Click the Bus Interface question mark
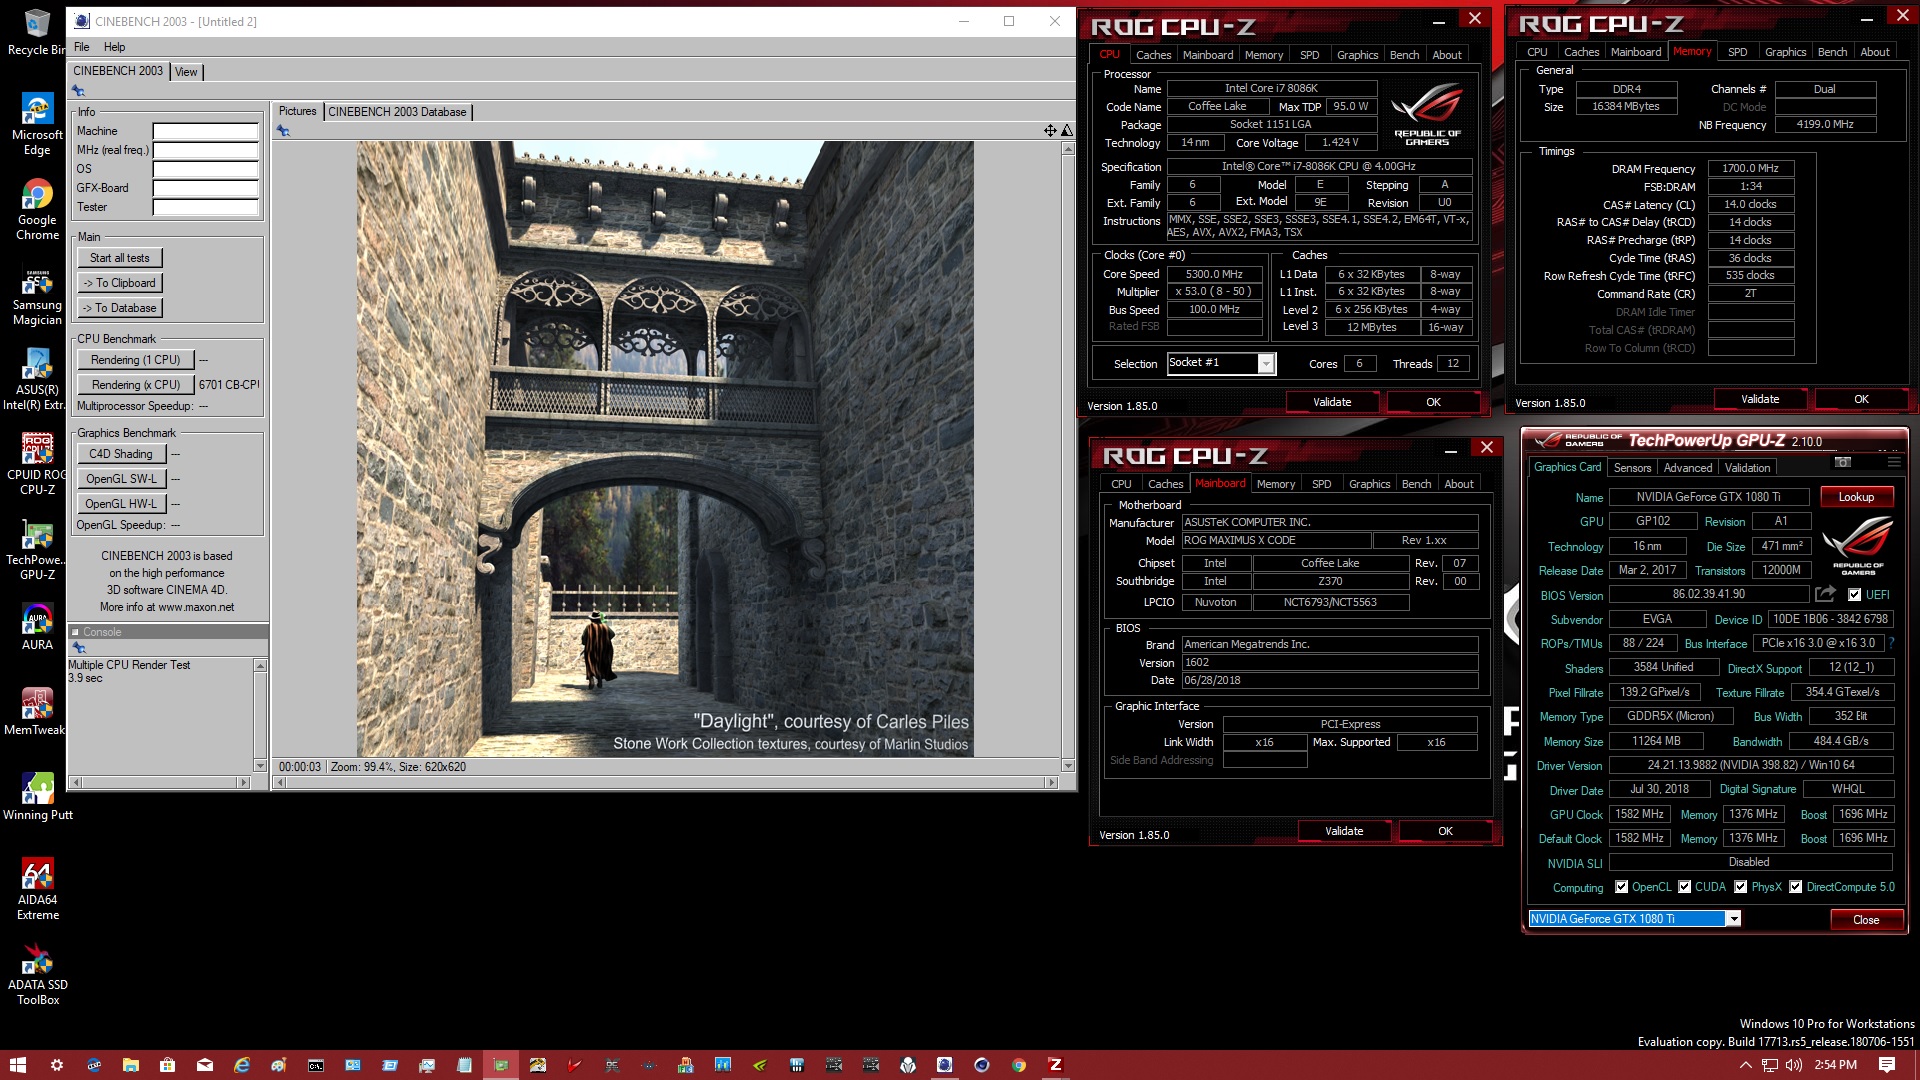The height and width of the screenshot is (1080, 1920). (1891, 643)
